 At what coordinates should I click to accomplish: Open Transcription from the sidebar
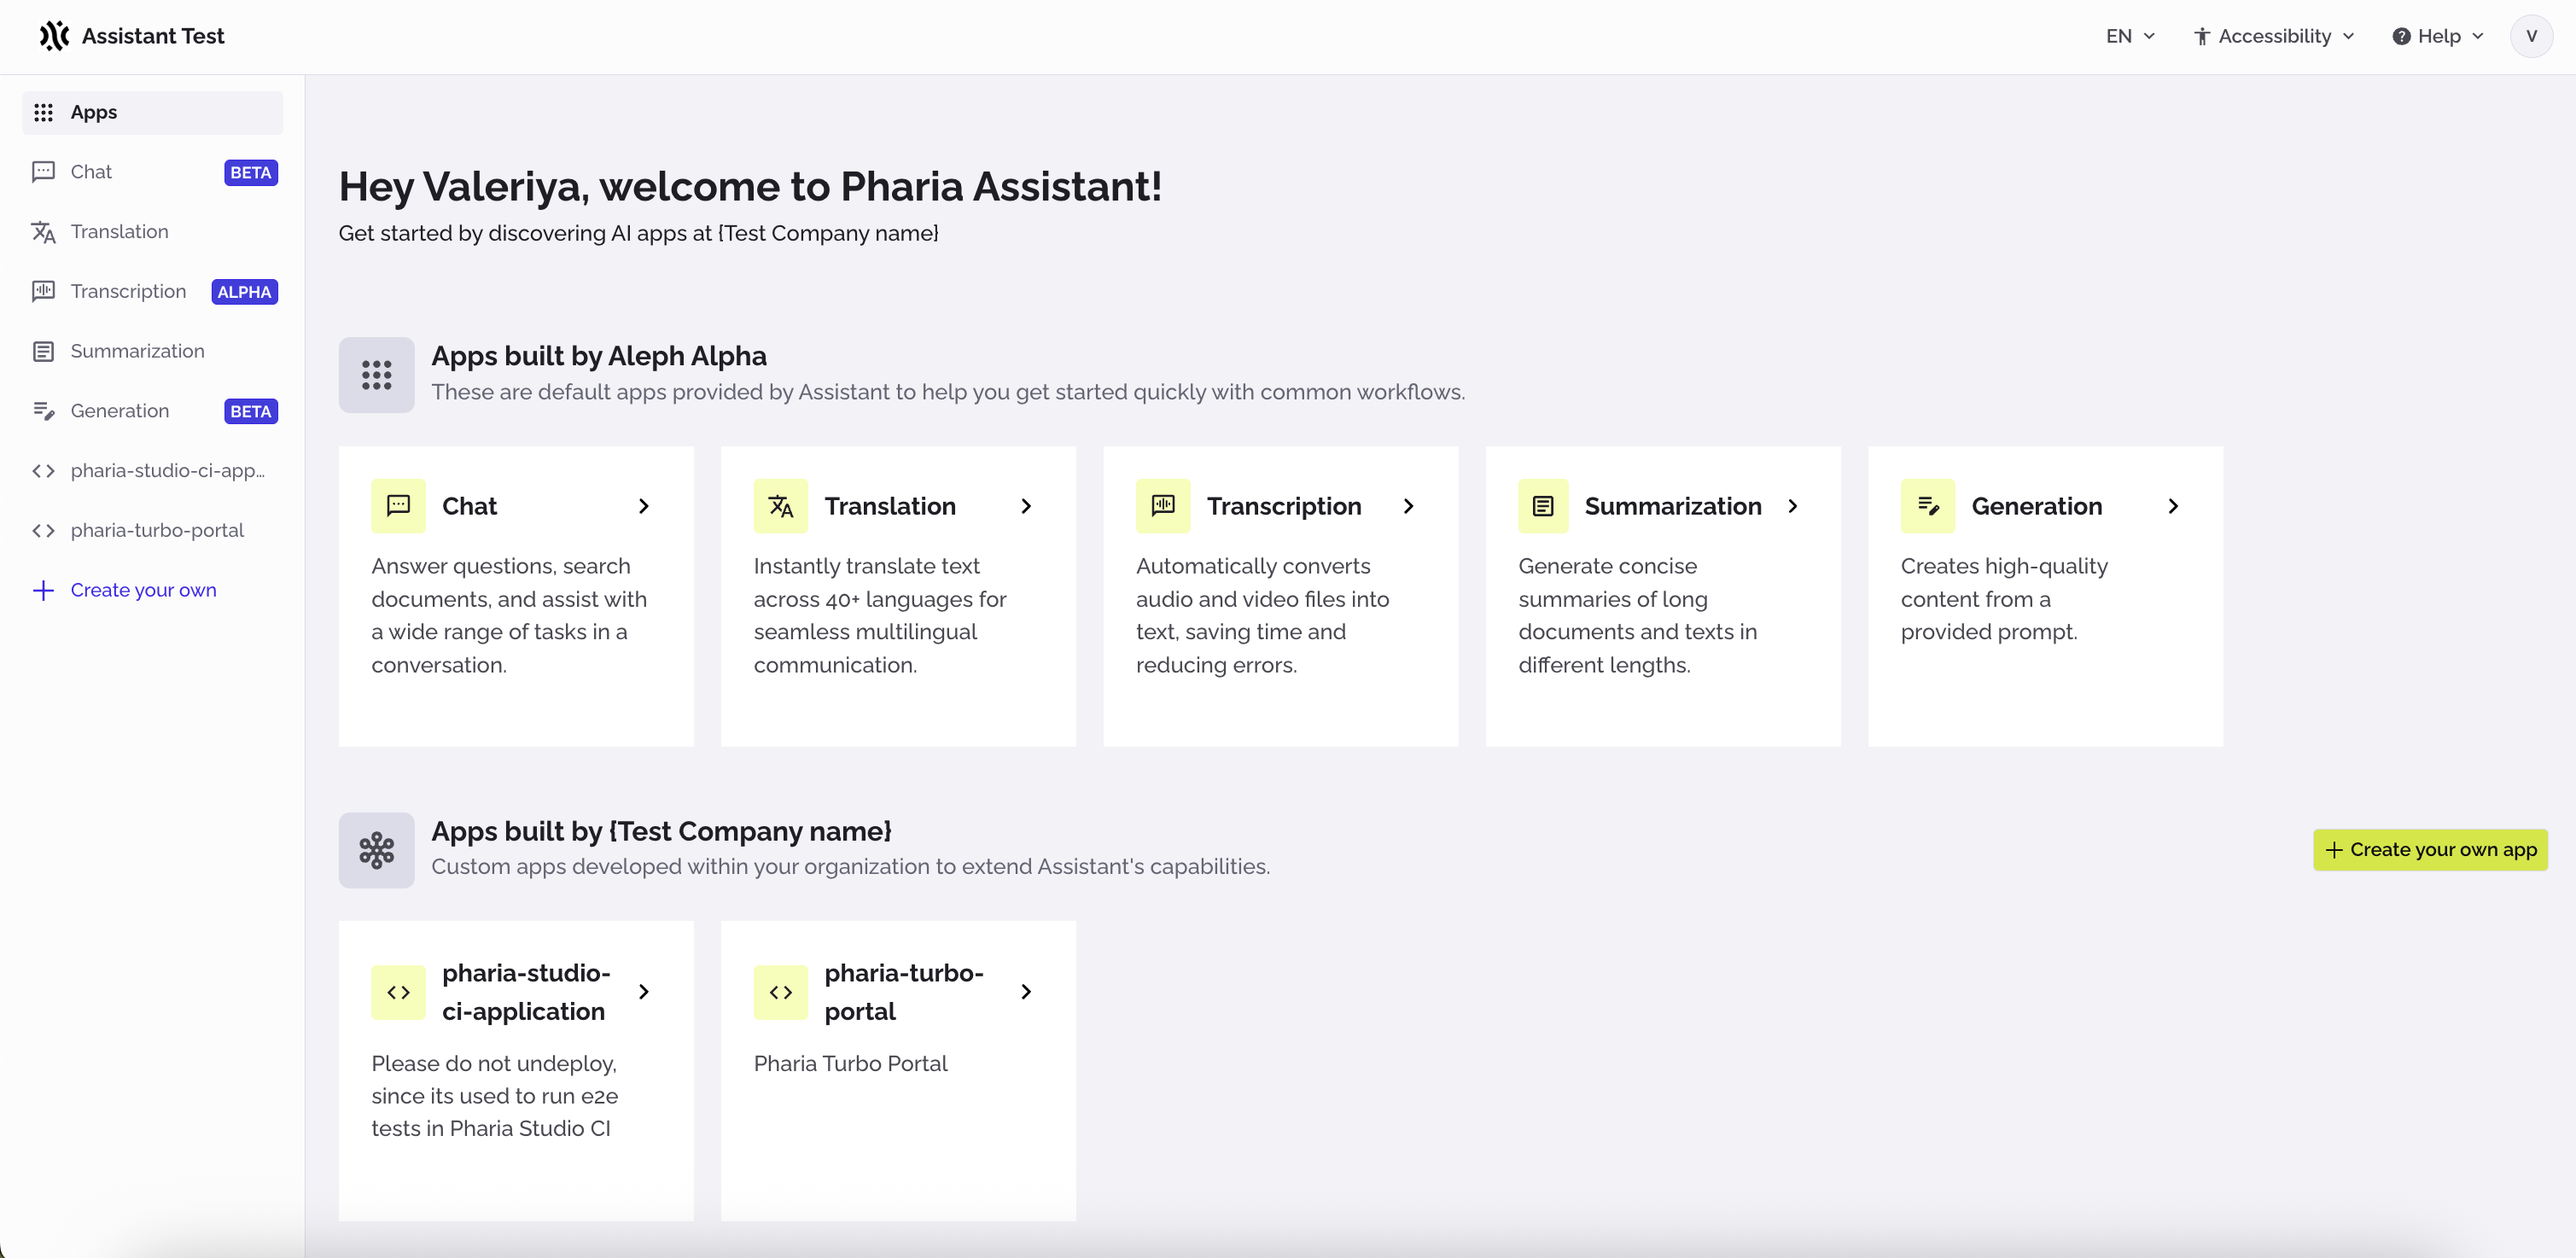coord(128,291)
